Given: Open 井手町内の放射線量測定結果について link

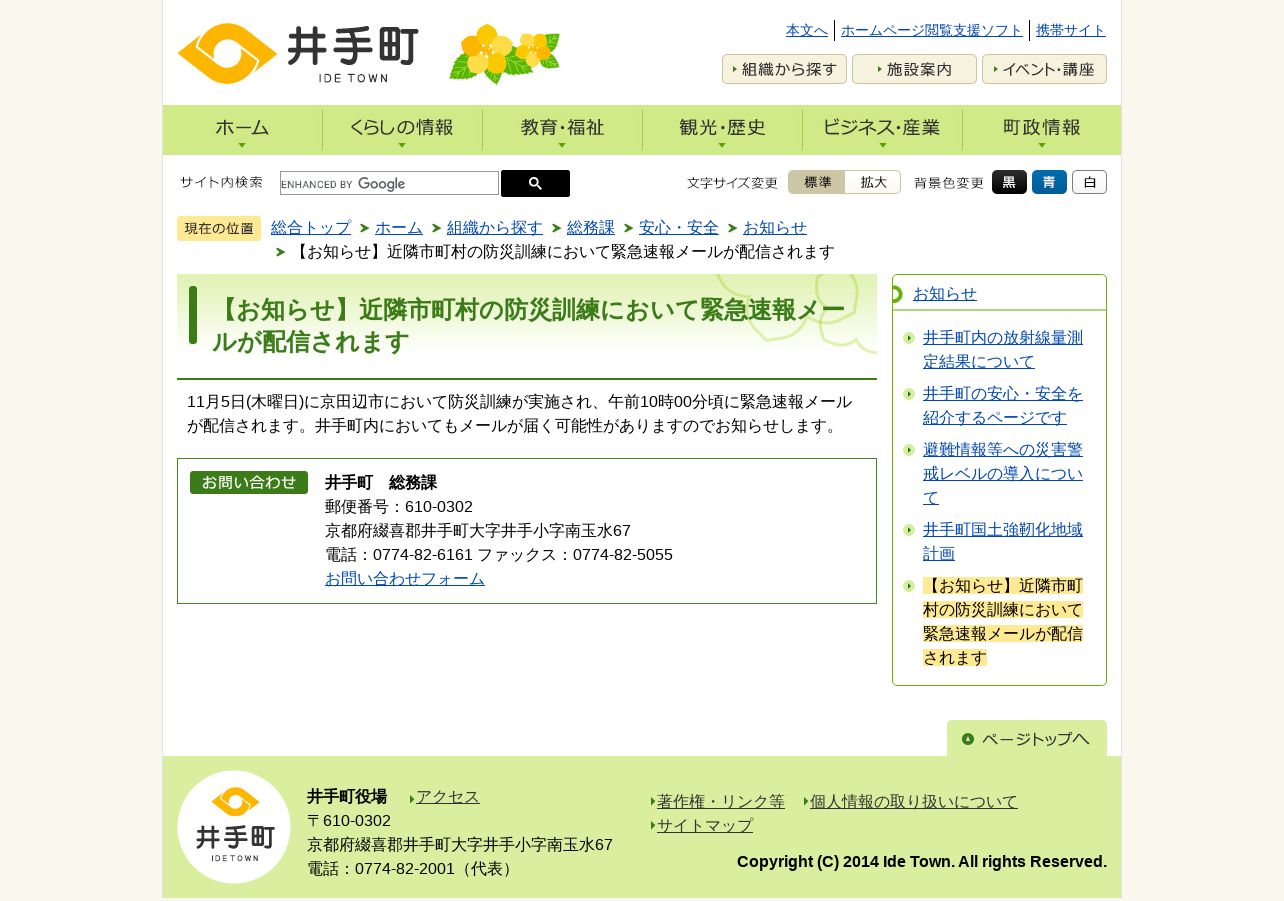Looking at the screenshot, I should [x=1003, y=349].
